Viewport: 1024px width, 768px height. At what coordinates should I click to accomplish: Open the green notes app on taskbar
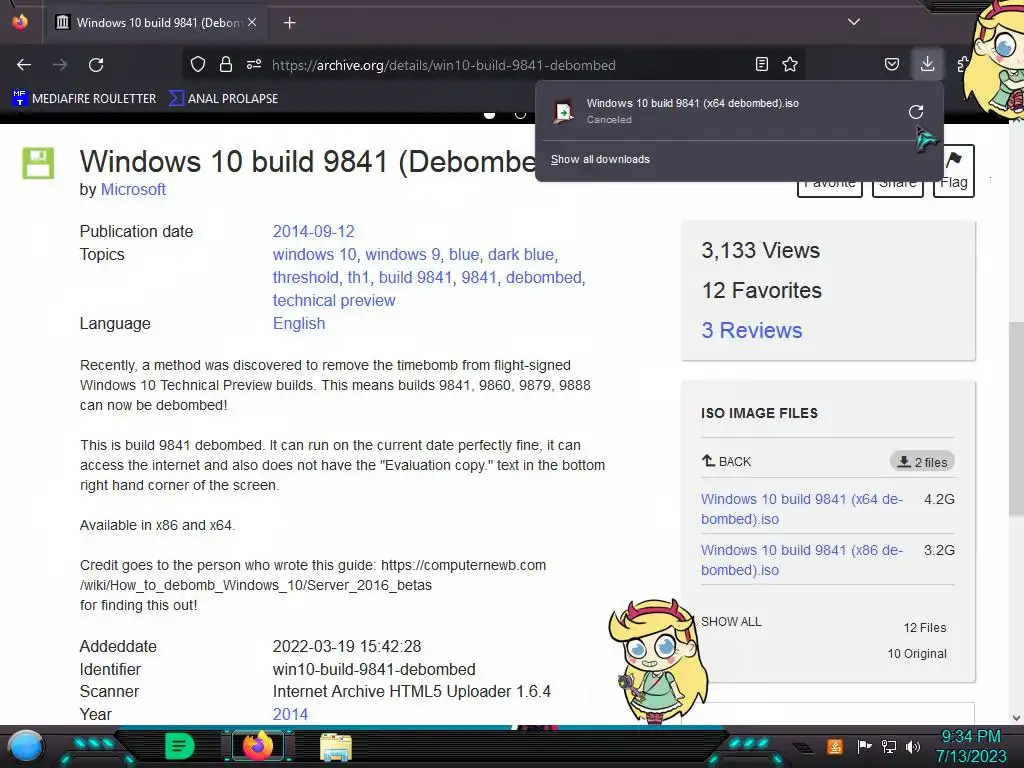(x=179, y=746)
